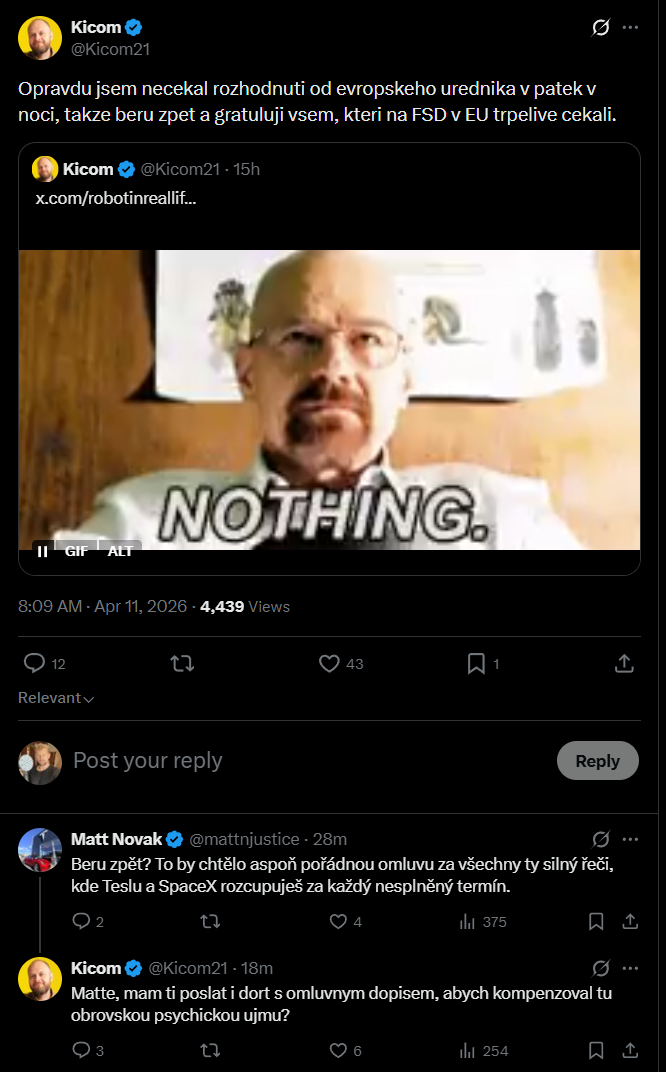Like the main Kicom post
The width and height of the screenshot is (666, 1072).
(x=329, y=663)
